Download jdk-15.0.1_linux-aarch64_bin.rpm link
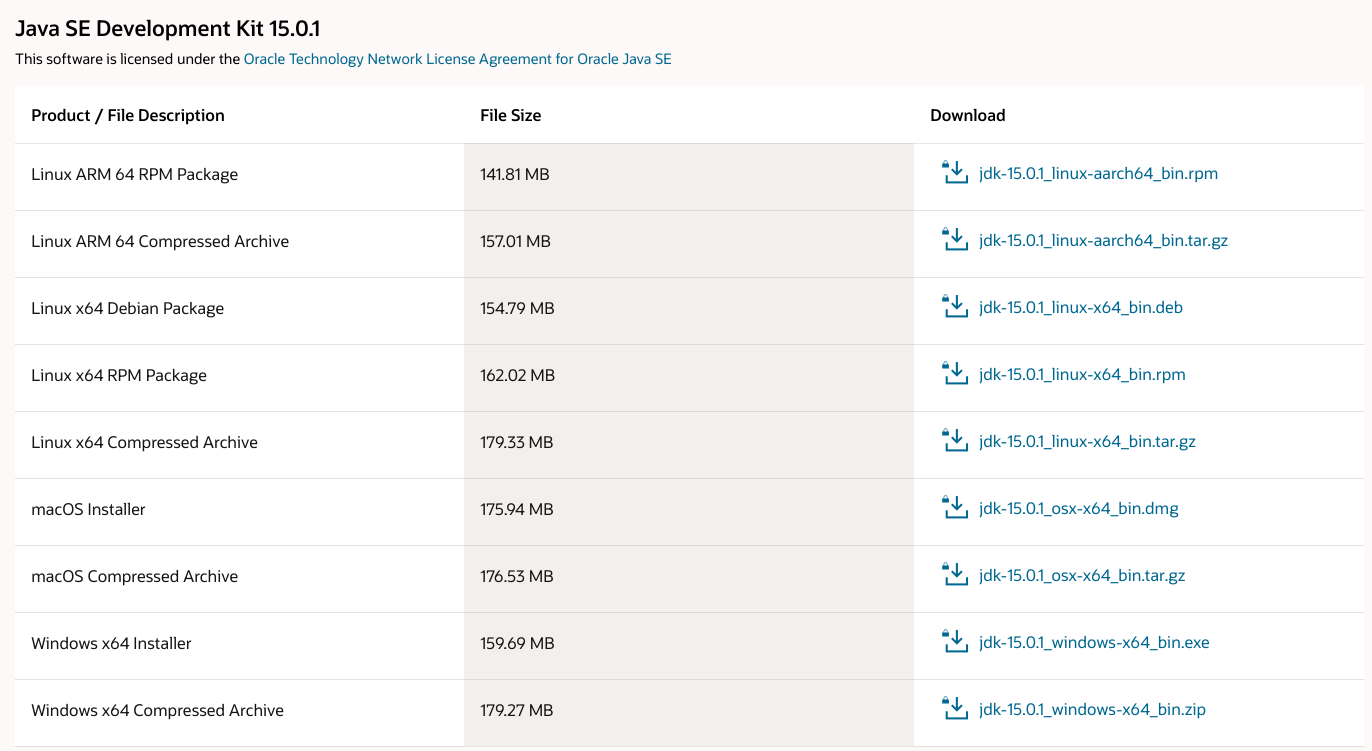The height and width of the screenshot is (751, 1372). 1099,174
